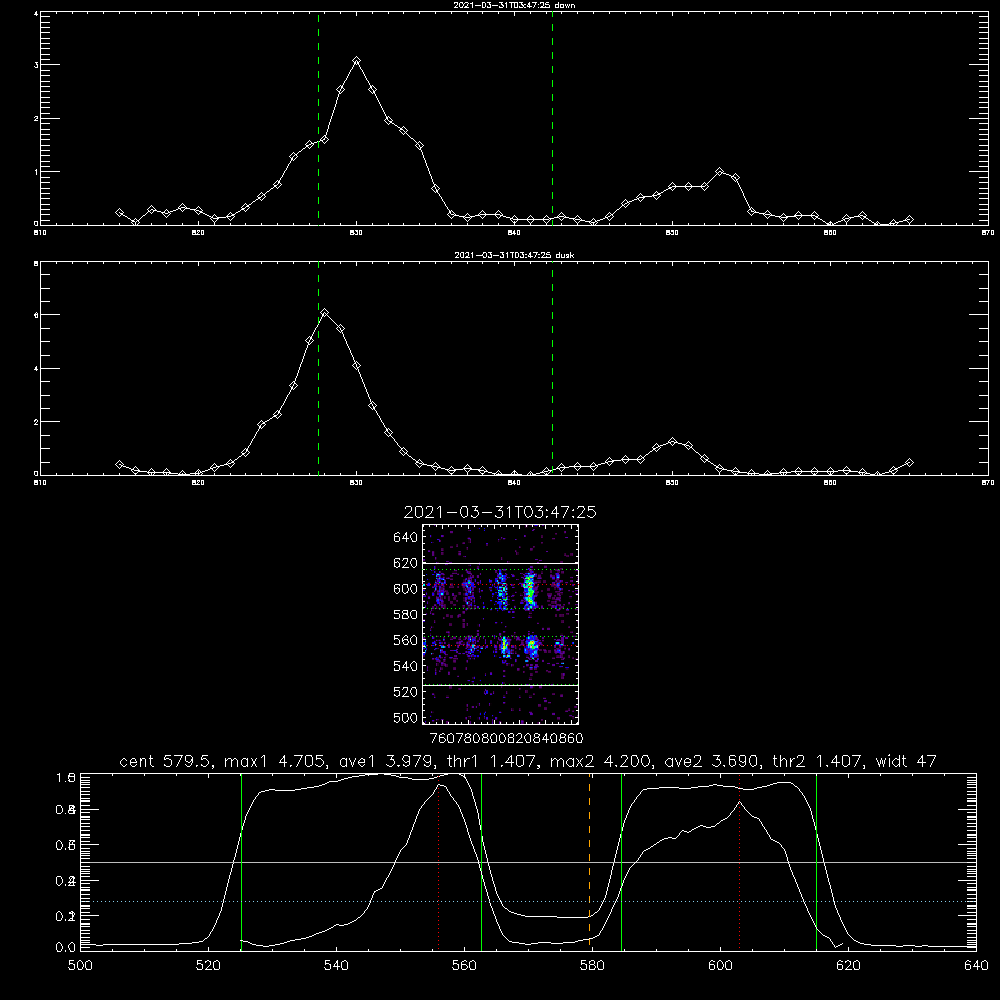
Task: Click the heatmap y-axis label 640
Action: coord(406,538)
